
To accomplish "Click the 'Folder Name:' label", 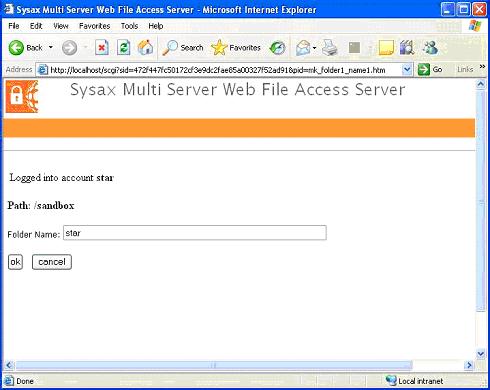I will [x=34, y=235].
